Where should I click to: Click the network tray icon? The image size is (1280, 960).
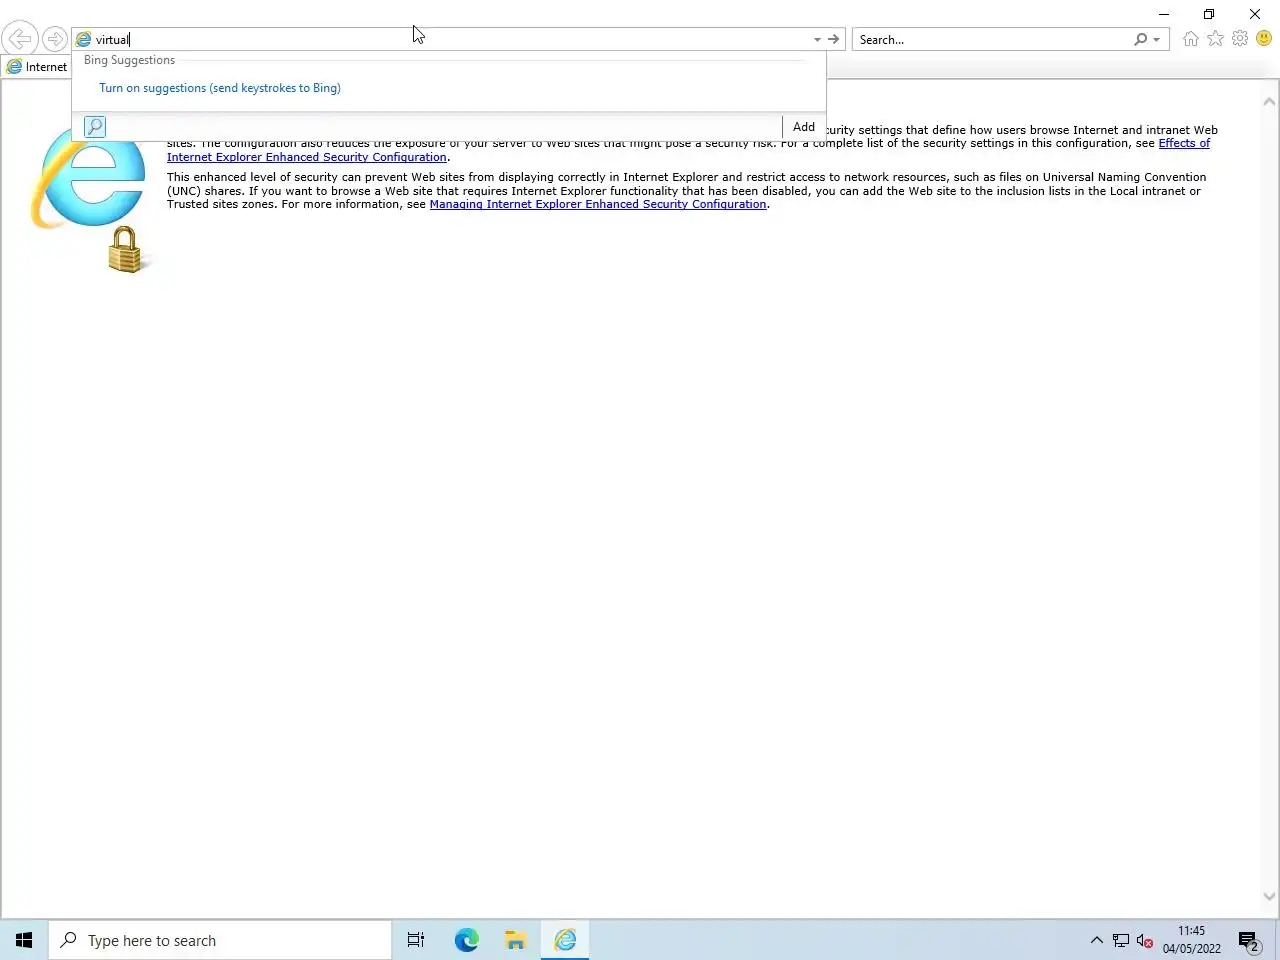(x=1121, y=940)
